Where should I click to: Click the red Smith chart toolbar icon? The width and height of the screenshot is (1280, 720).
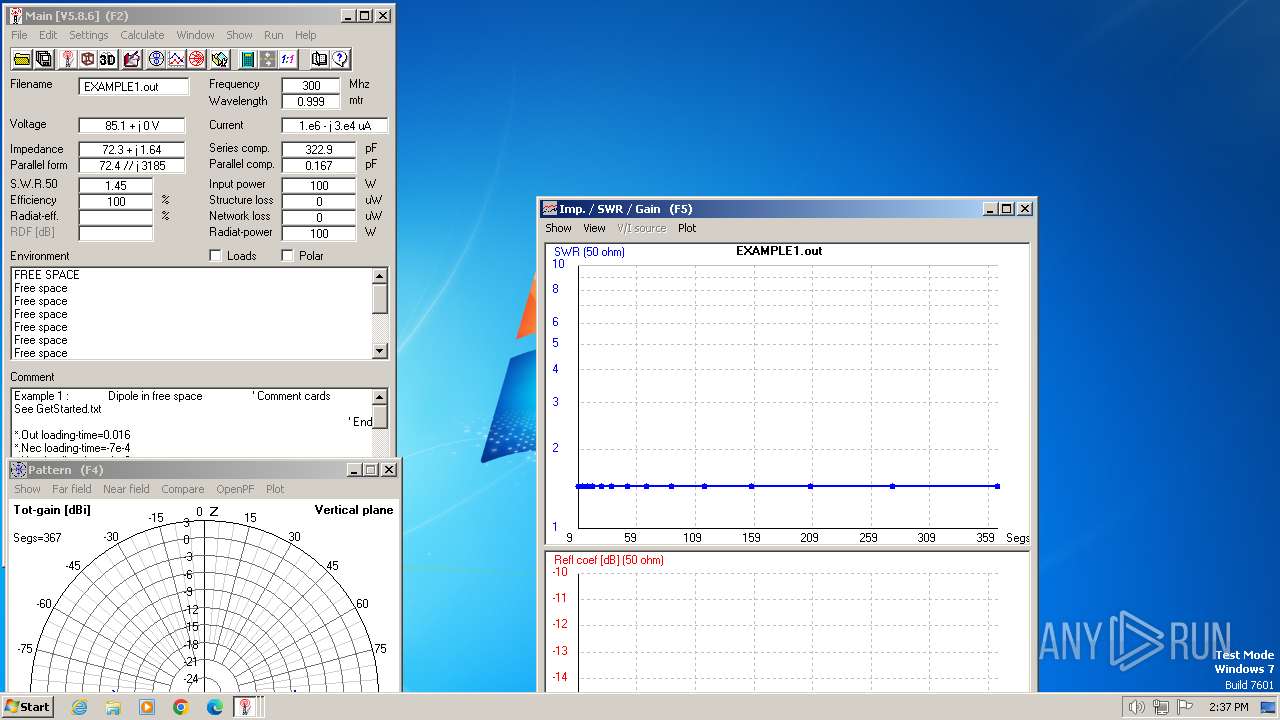[x=197, y=60]
